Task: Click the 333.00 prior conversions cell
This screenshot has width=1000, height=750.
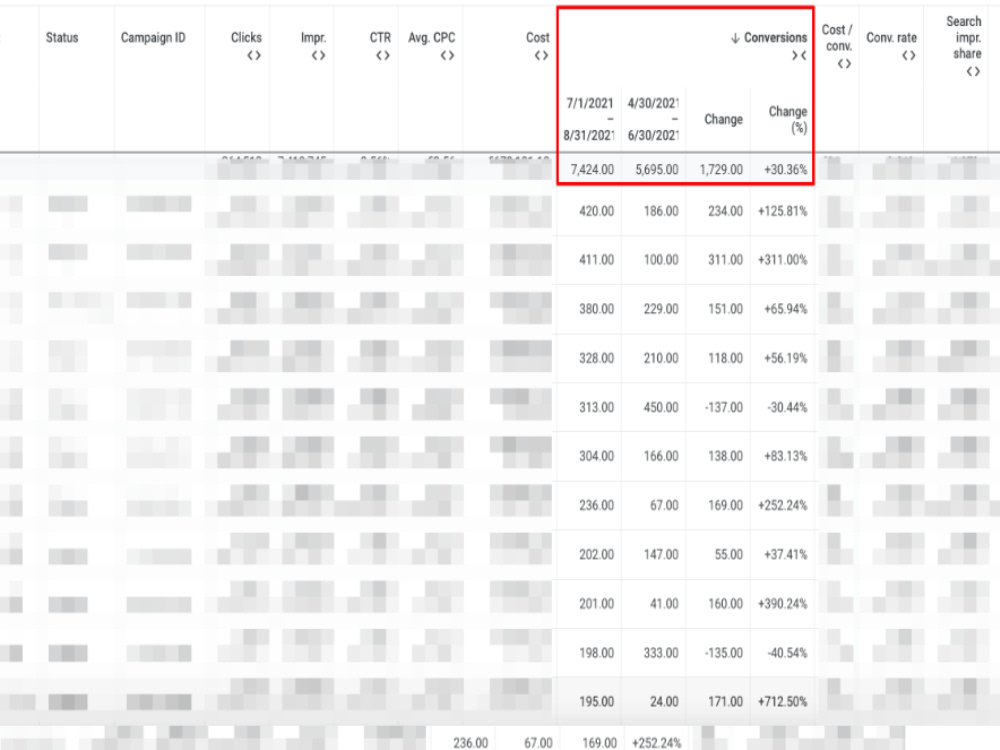Action: (x=661, y=653)
